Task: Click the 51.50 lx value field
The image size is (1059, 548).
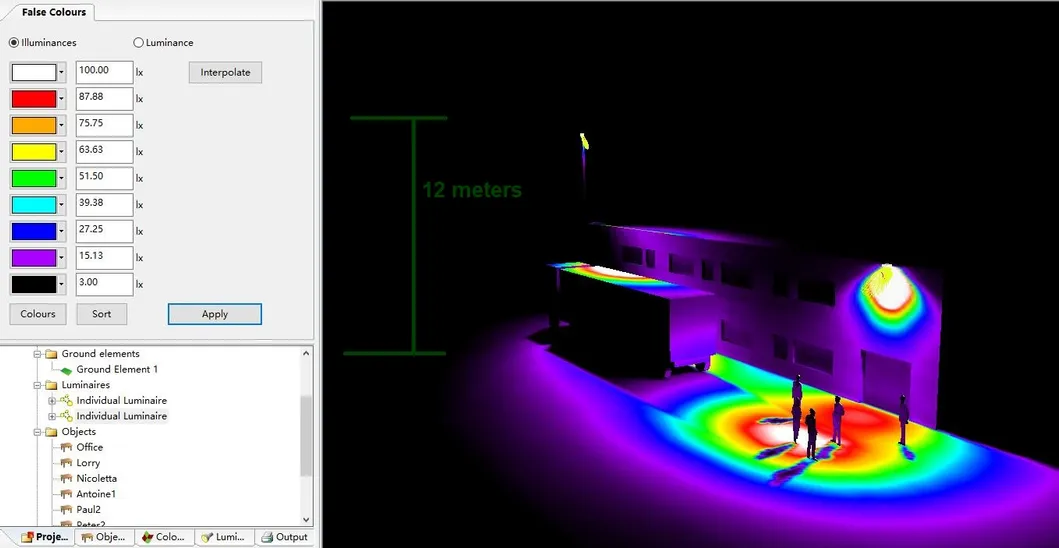Action: tap(104, 178)
